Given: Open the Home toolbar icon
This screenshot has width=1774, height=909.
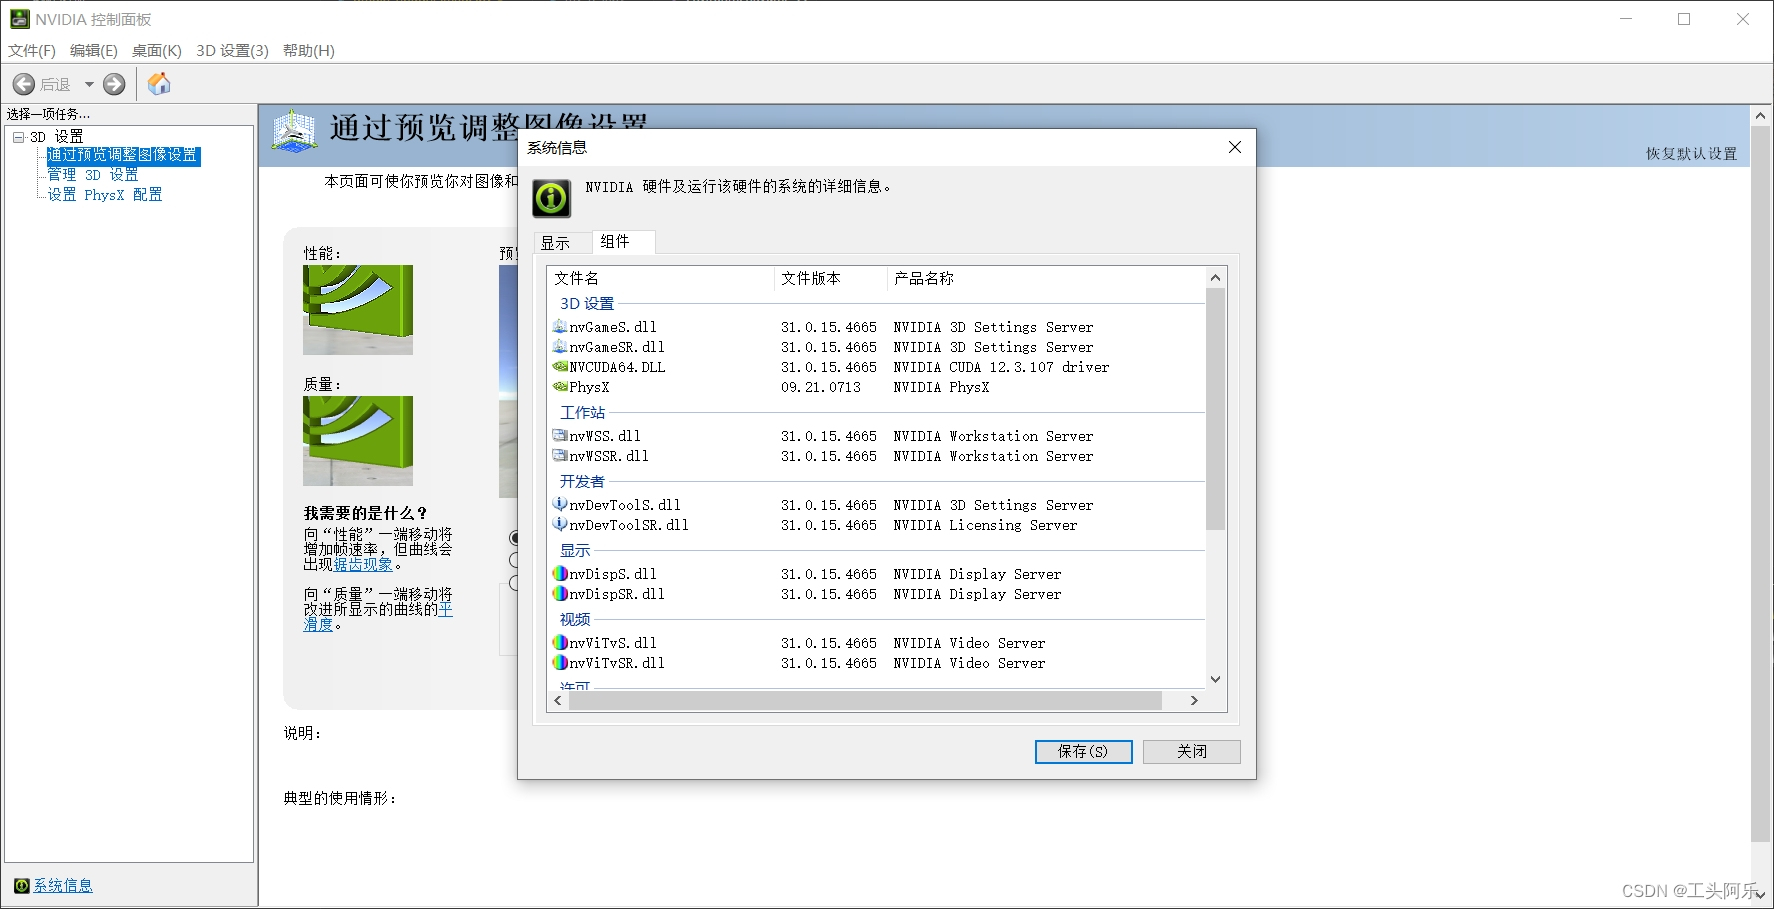Looking at the screenshot, I should [159, 84].
